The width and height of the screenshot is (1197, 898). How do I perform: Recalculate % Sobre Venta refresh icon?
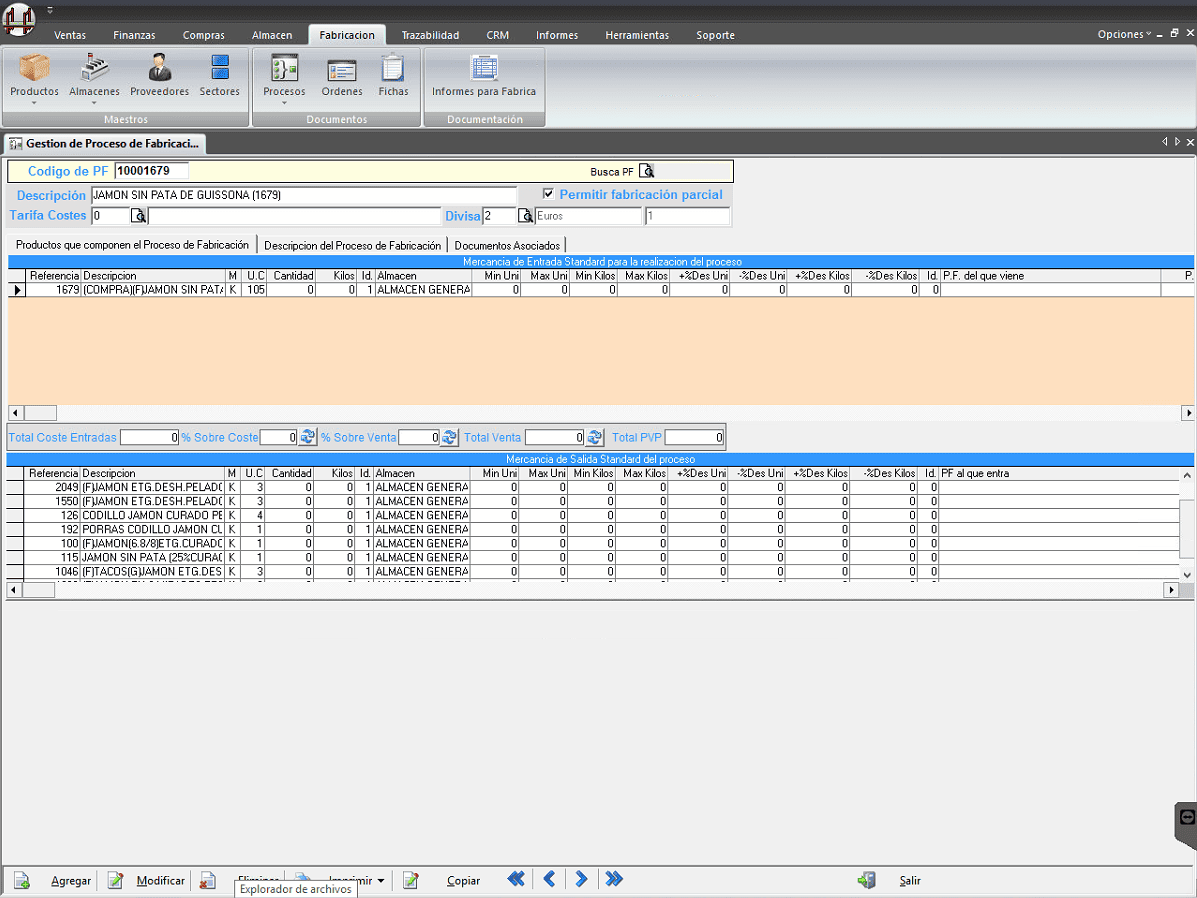(450, 437)
